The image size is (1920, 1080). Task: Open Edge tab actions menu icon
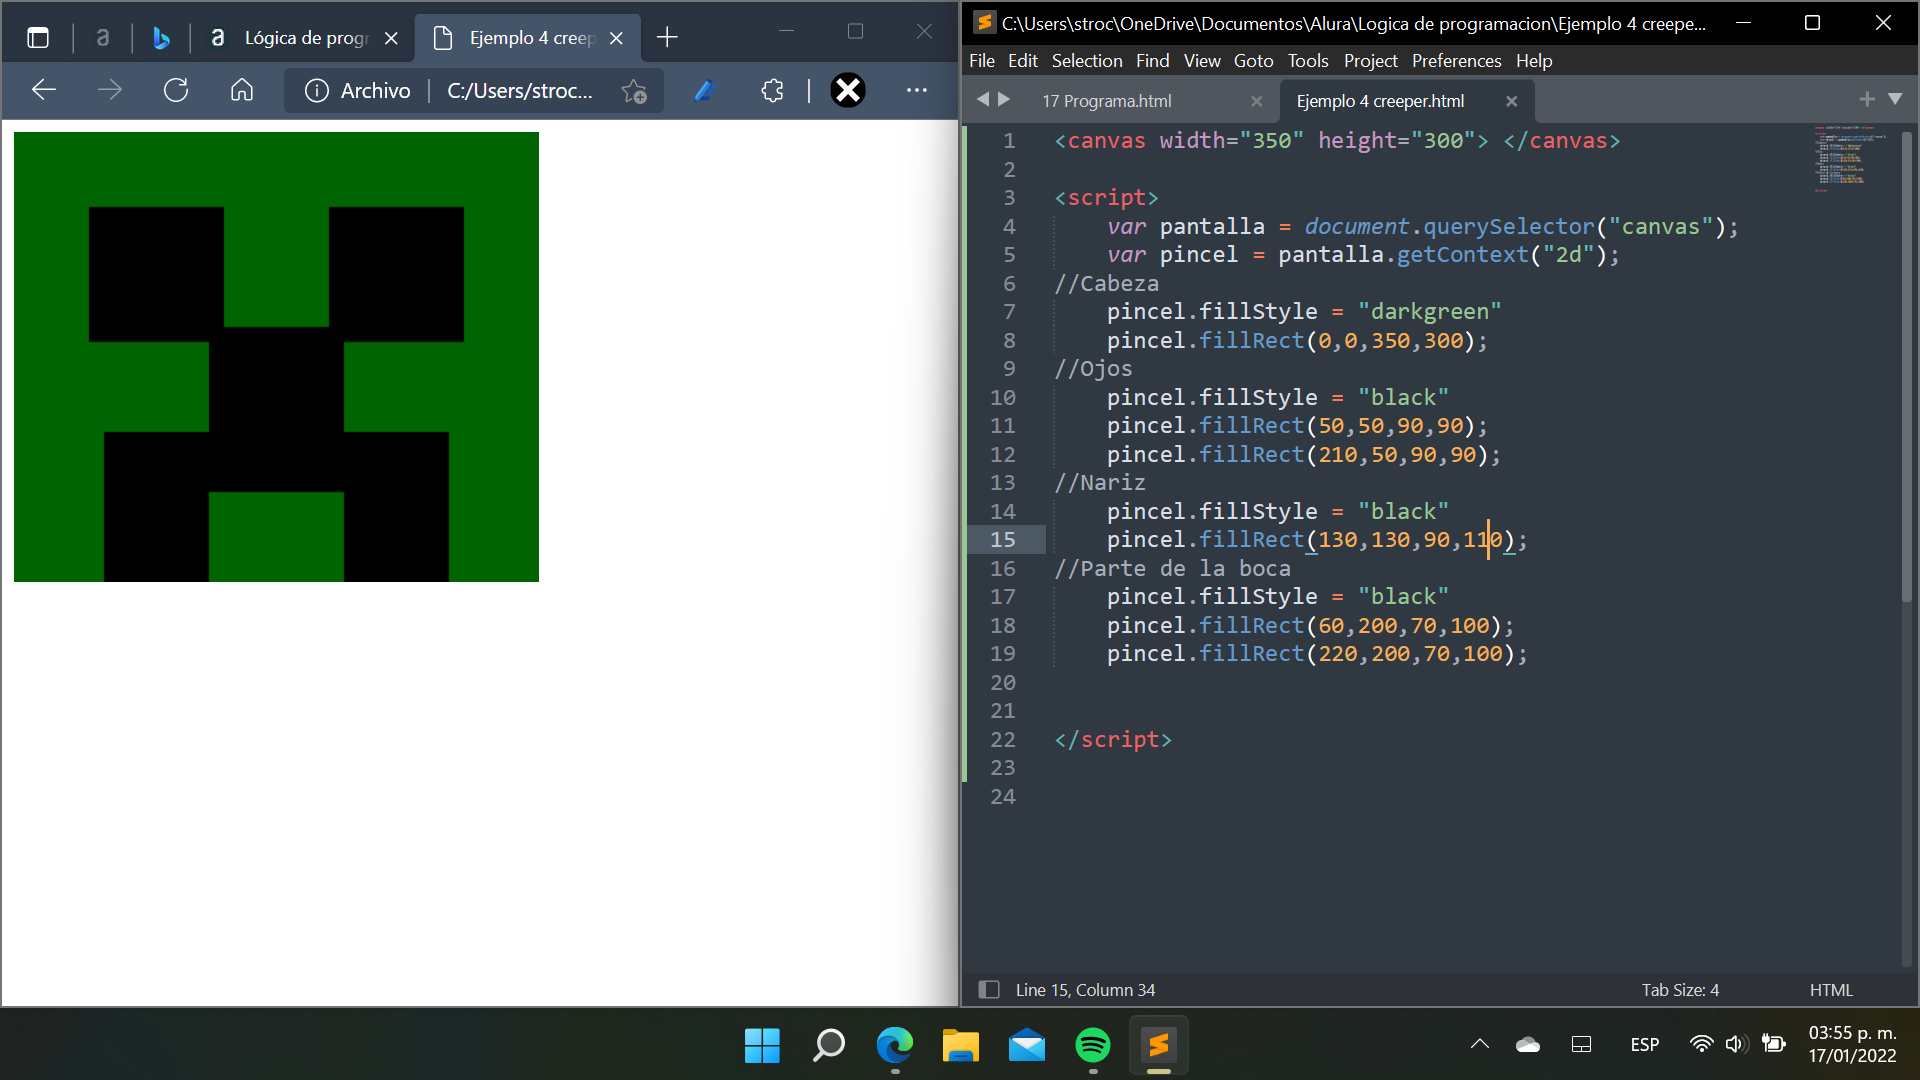(38, 38)
